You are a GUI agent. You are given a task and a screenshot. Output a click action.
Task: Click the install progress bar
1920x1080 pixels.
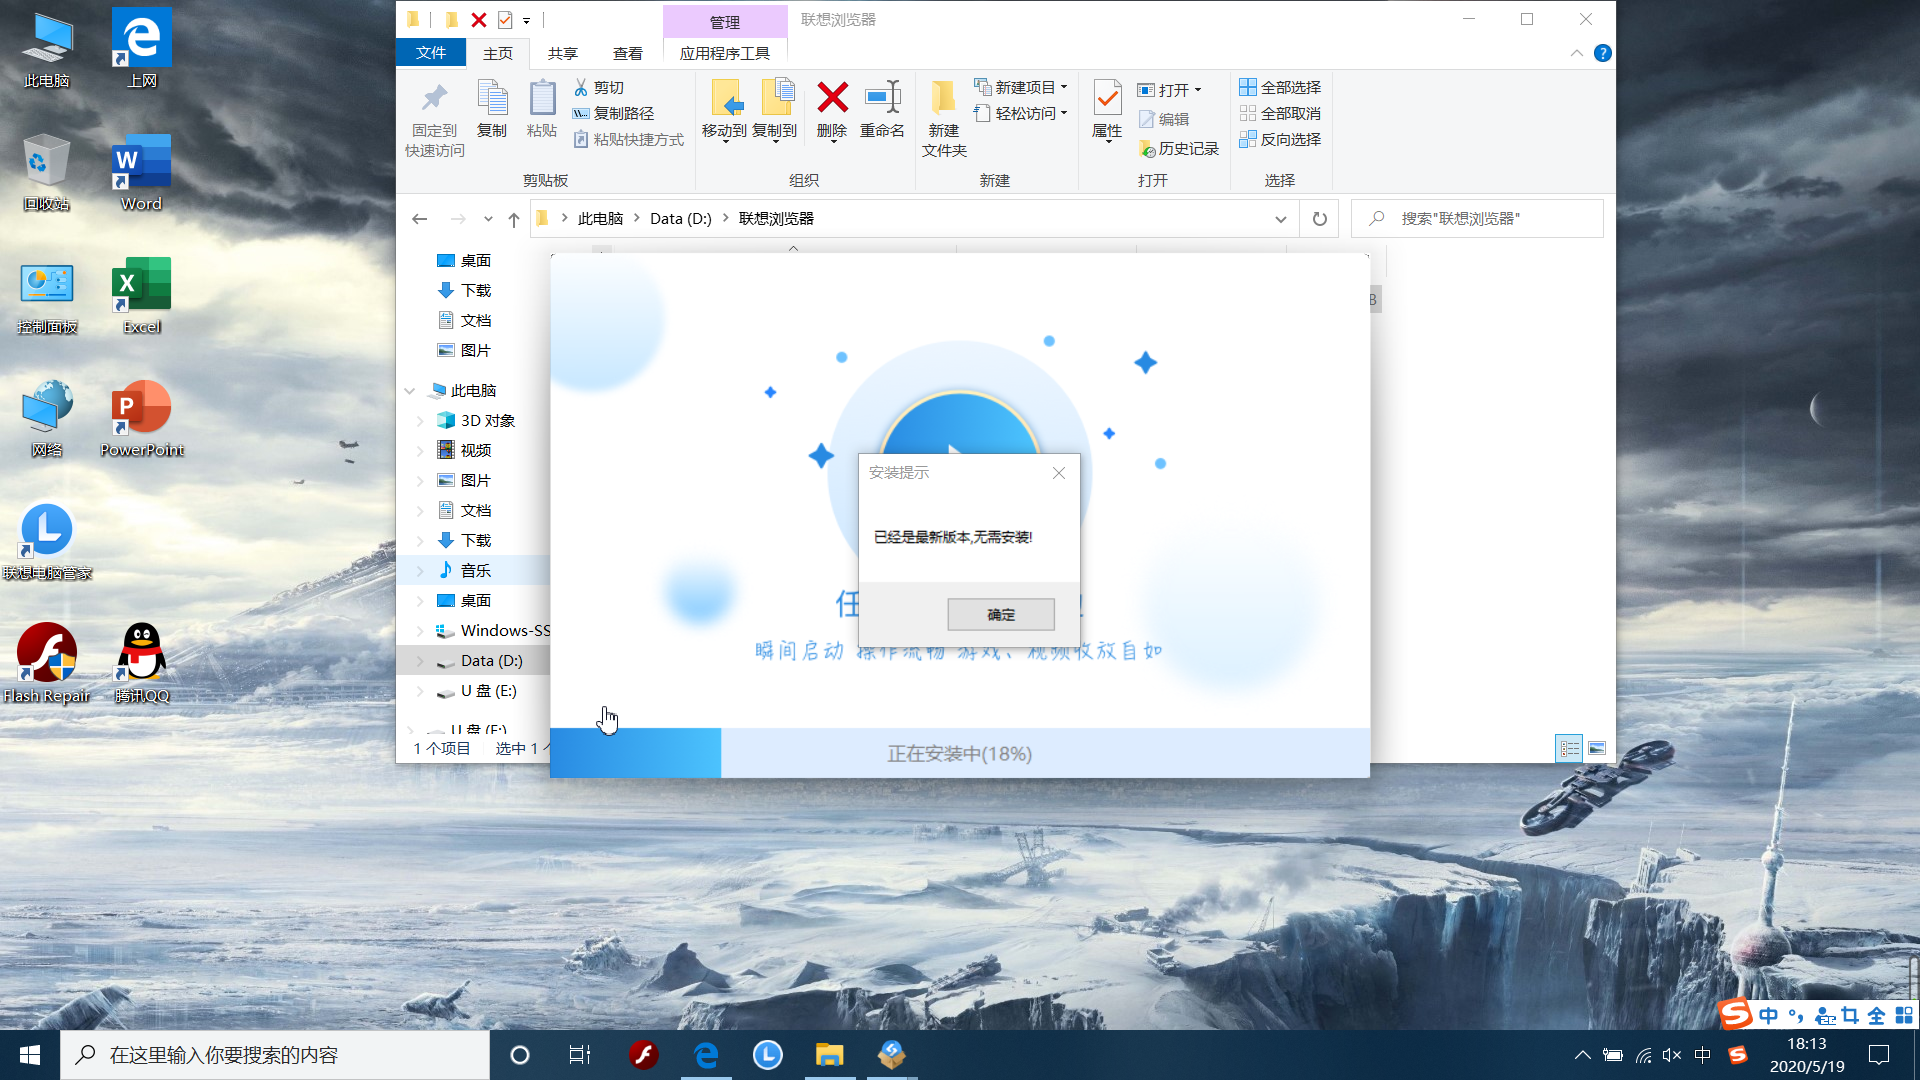pyautogui.click(x=960, y=753)
